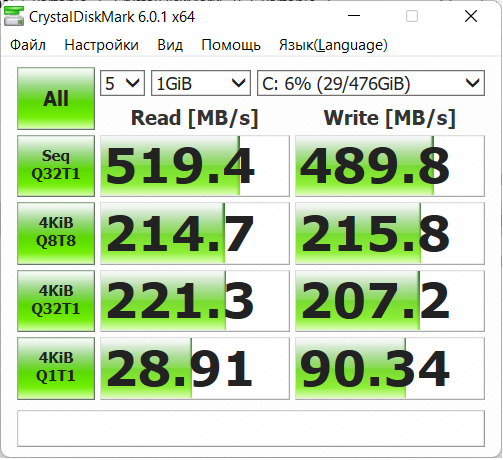Click the CrystalDiskMark app icon in title bar

click(x=14, y=16)
